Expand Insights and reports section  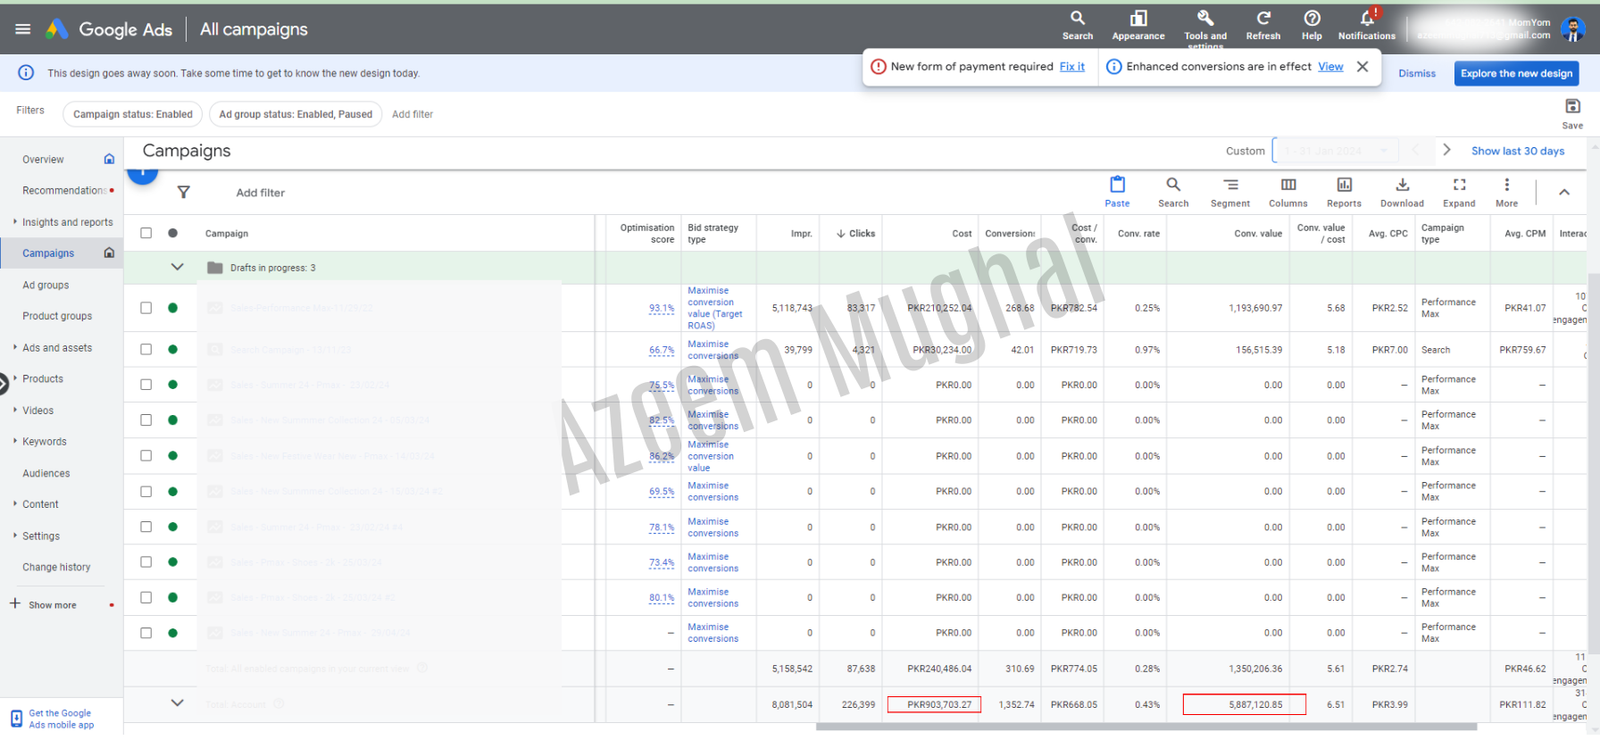tap(67, 222)
